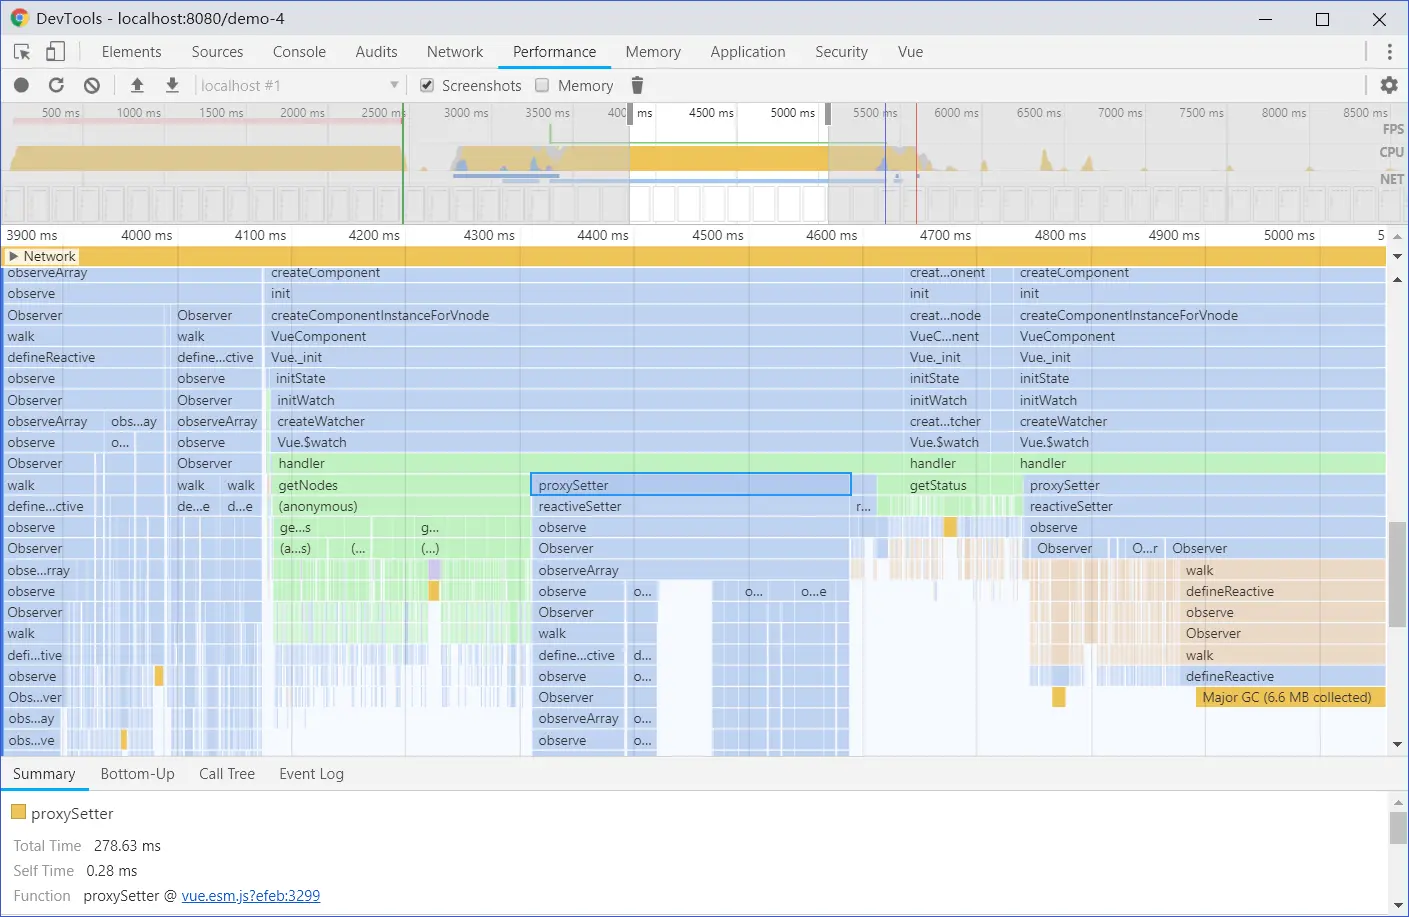Clear the recording with the clear icon
This screenshot has height=917, width=1409.
click(x=92, y=86)
